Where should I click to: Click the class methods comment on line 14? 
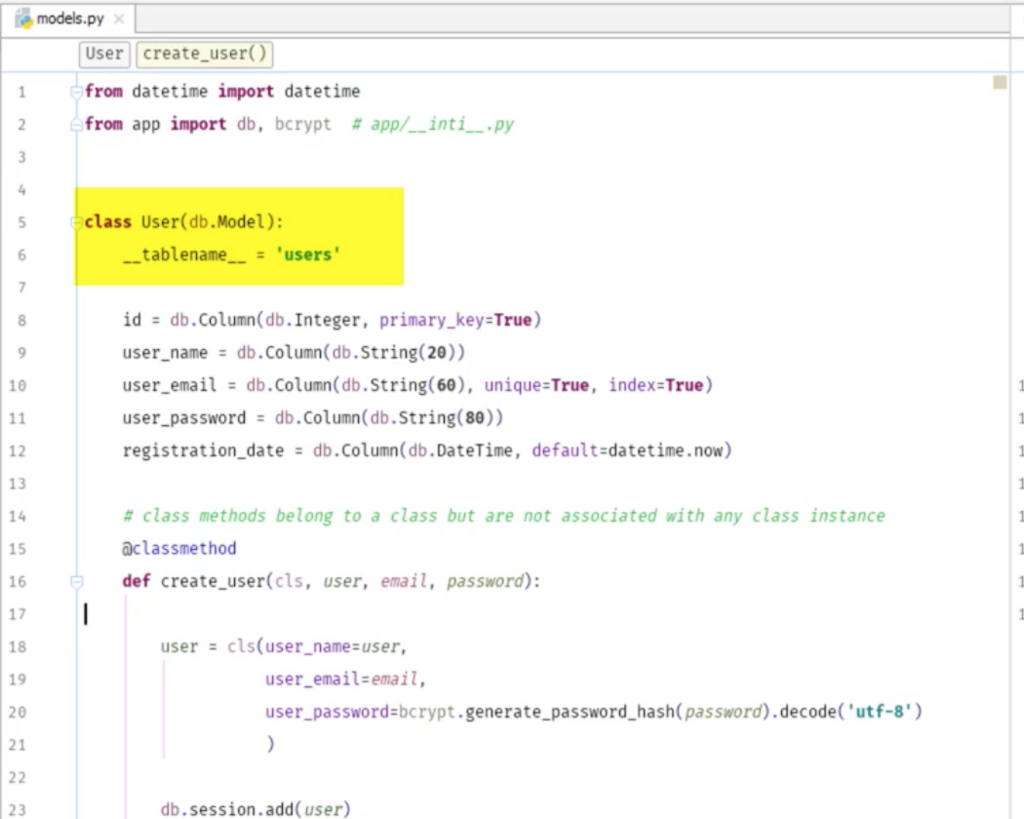(x=504, y=516)
